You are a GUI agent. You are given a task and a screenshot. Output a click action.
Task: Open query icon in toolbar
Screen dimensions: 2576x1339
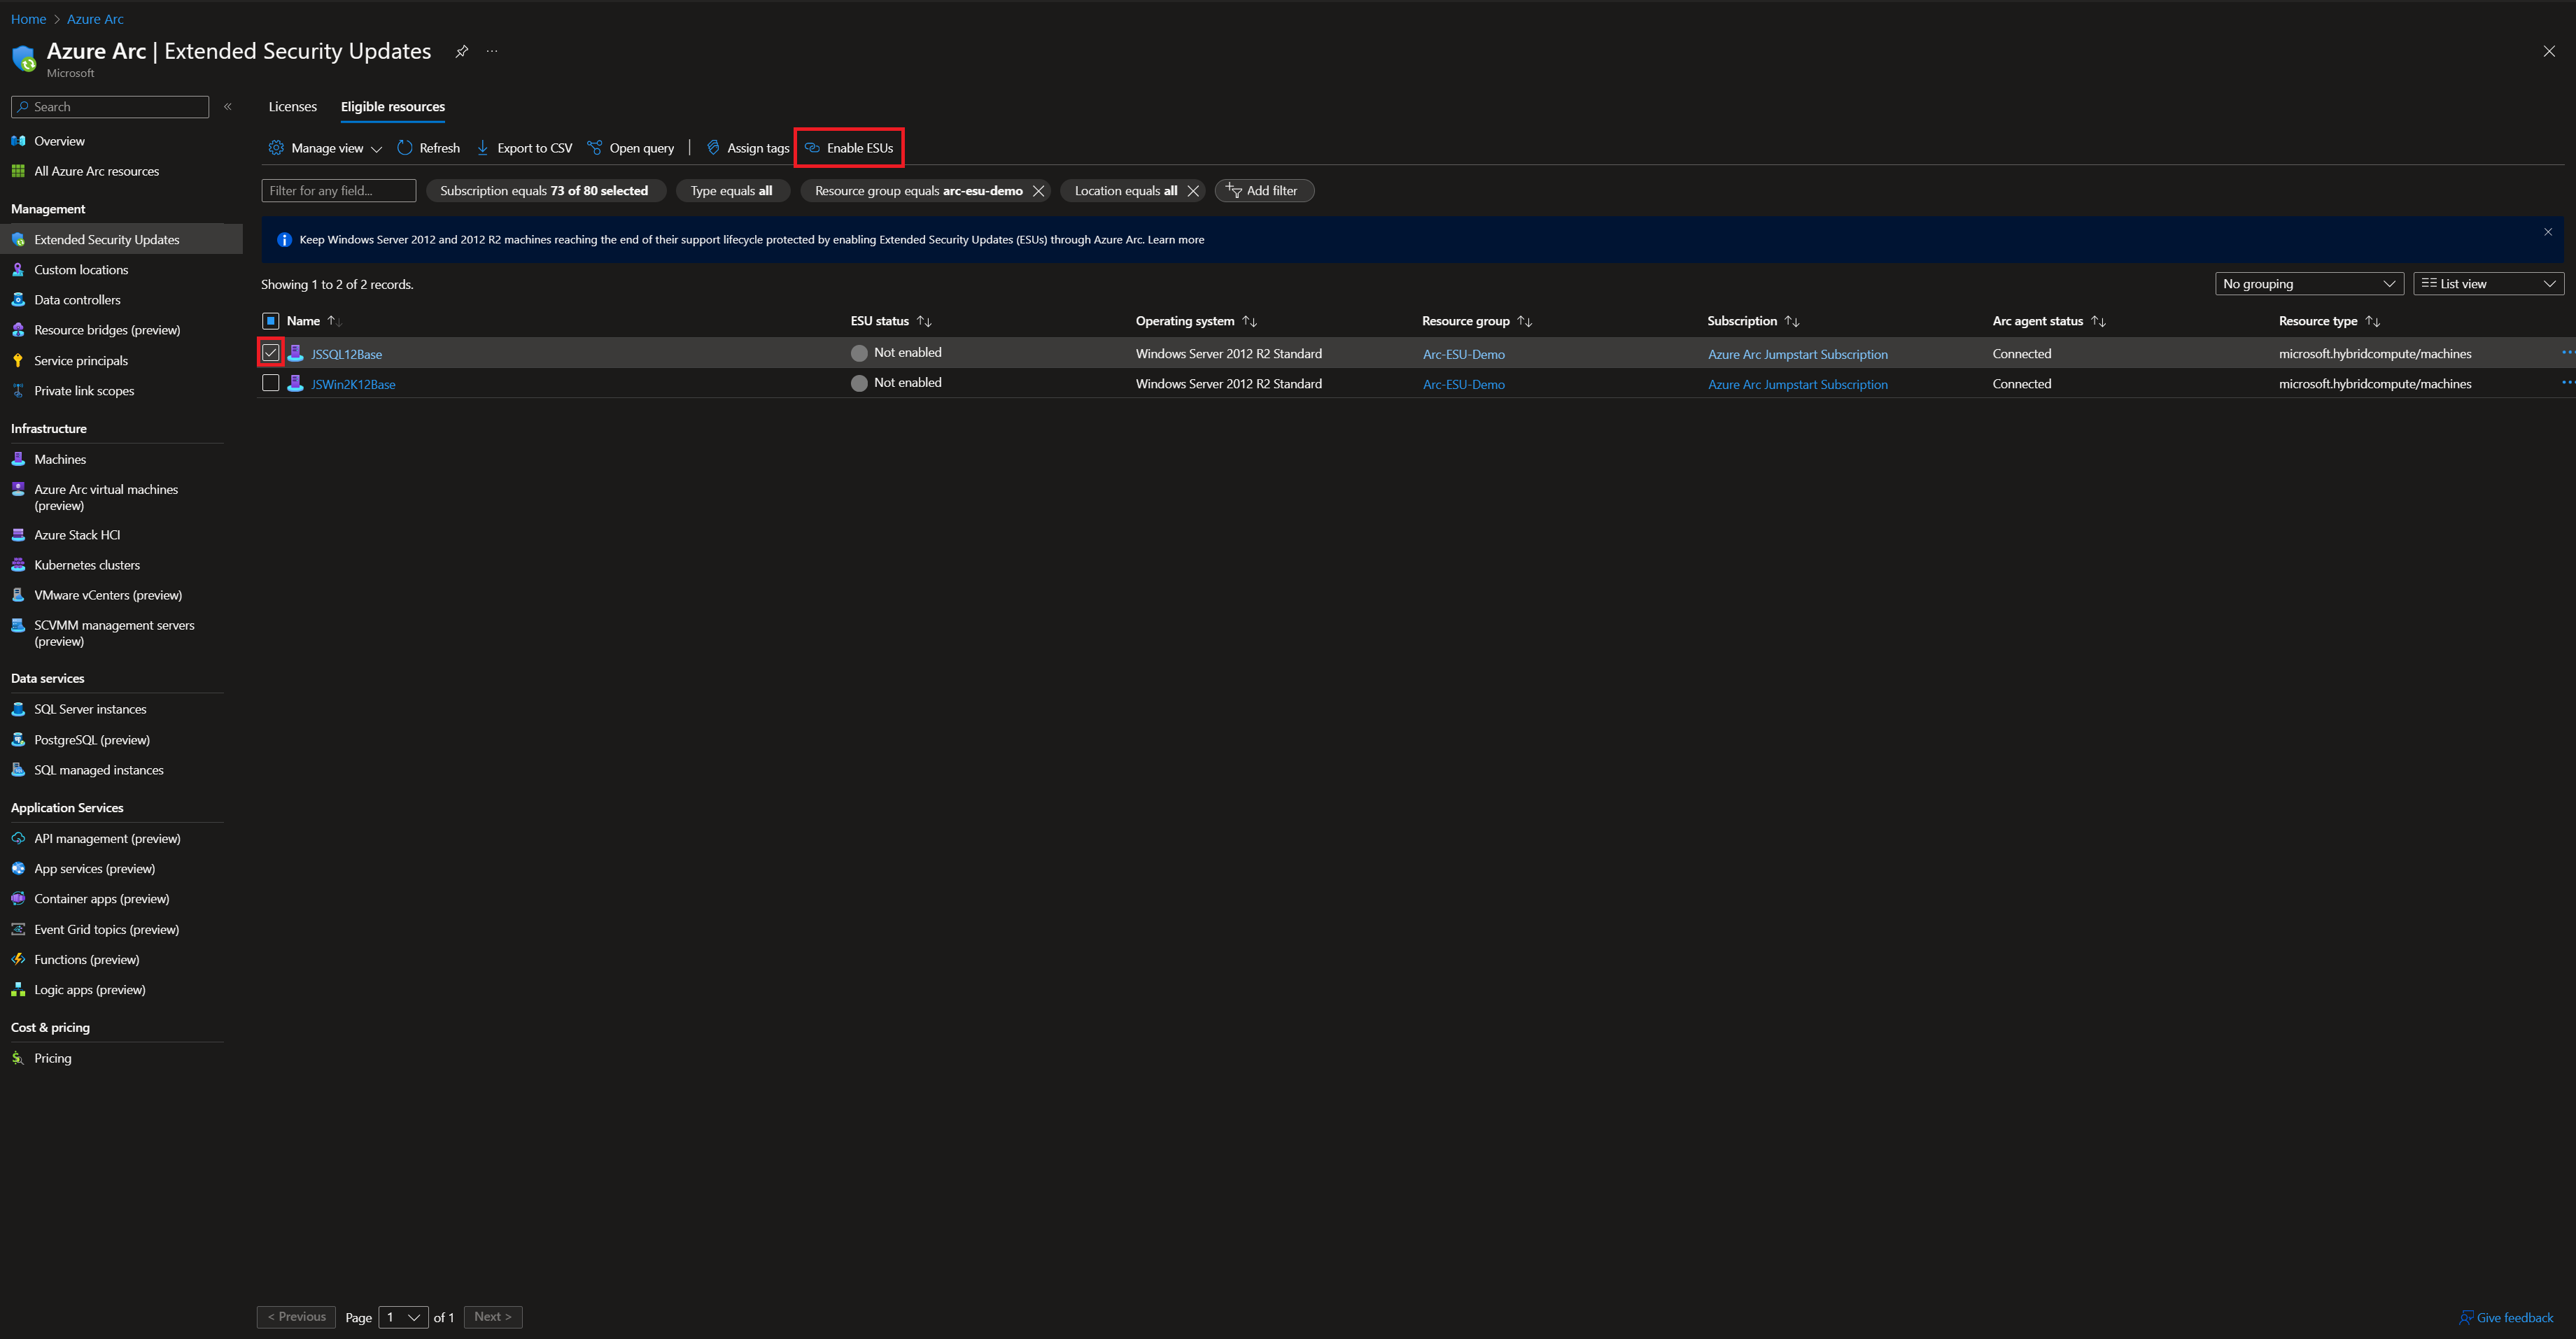click(x=594, y=148)
